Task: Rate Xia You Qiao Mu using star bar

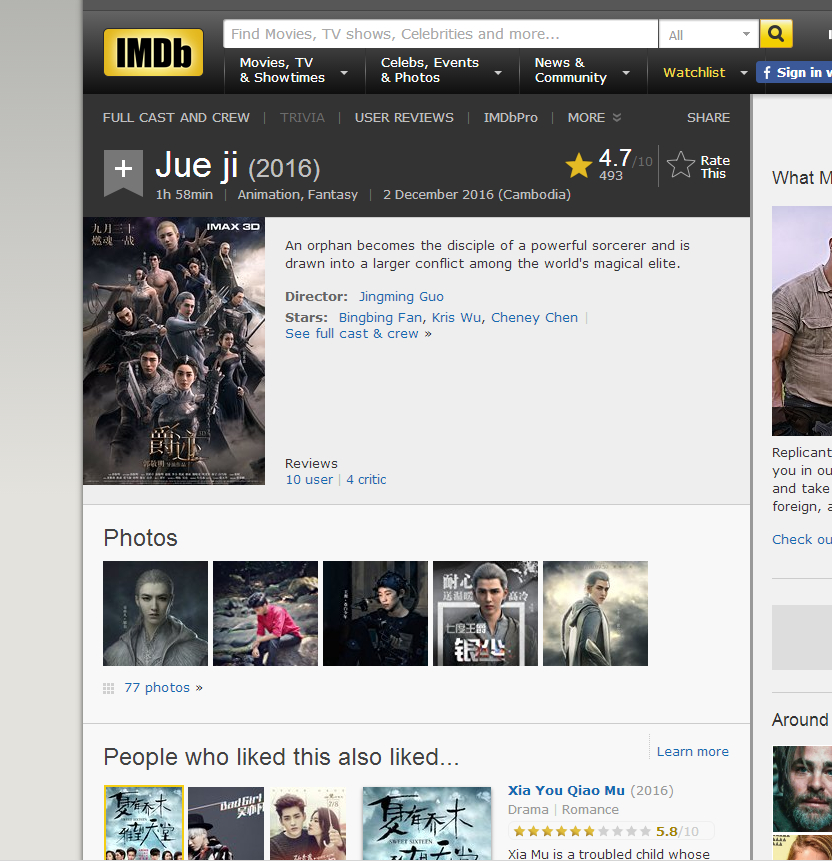Action: (x=583, y=831)
